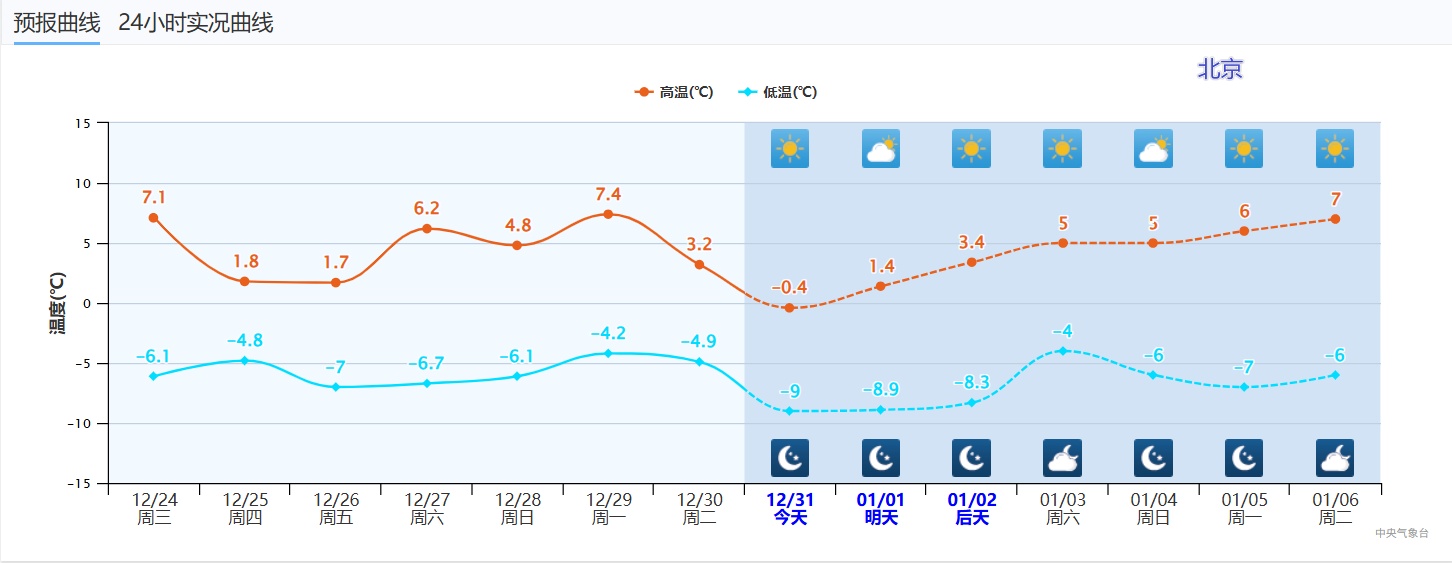Viewport: 1452px width, 563px height.
Task: Click the clear night moon icon for 12/31
Action: pos(789,458)
